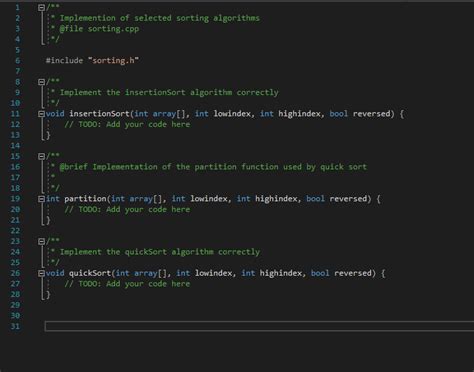Click the @file sorting.cpp comment text
The height and width of the screenshot is (372, 474).
coord(99,29)
